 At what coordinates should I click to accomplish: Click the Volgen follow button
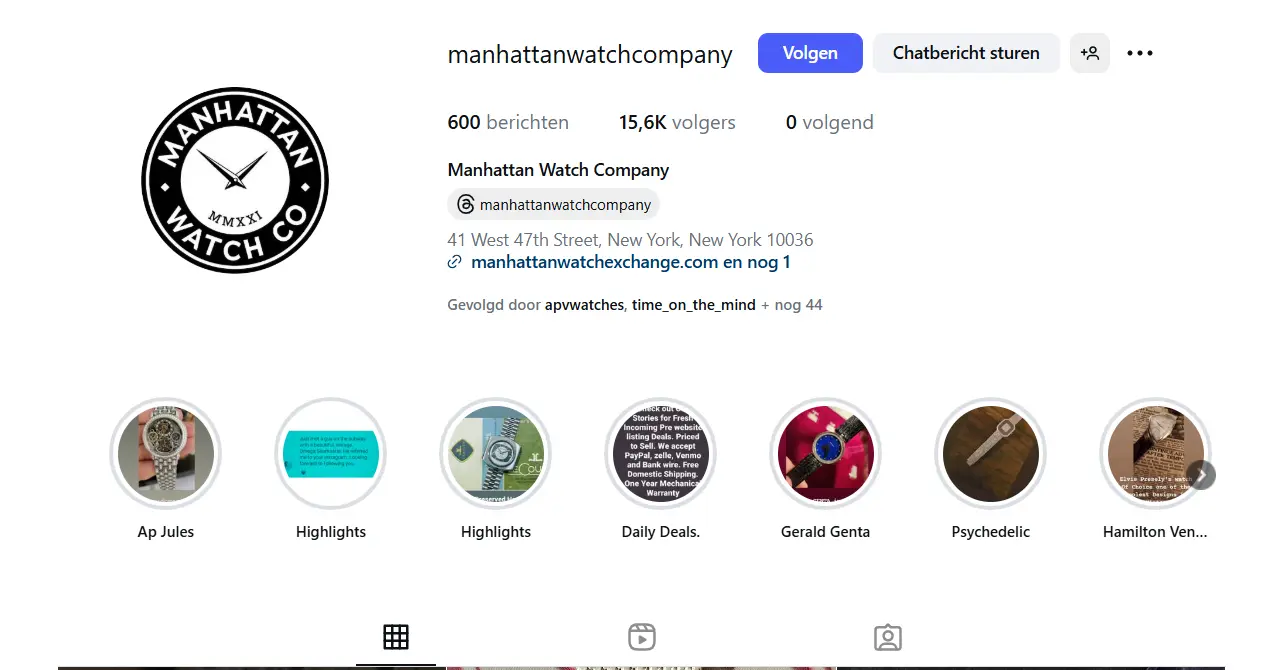(810, 53)
